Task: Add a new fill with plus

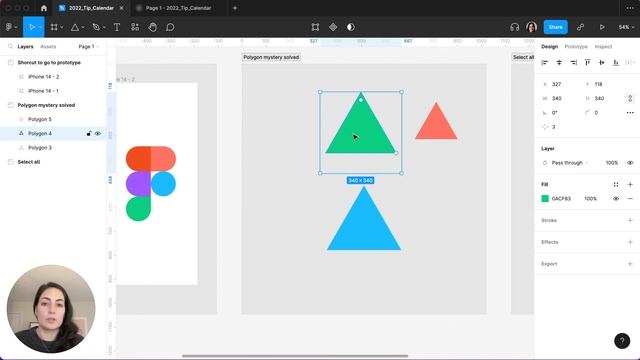Action: pyautogui.click(x=630, y=184)
